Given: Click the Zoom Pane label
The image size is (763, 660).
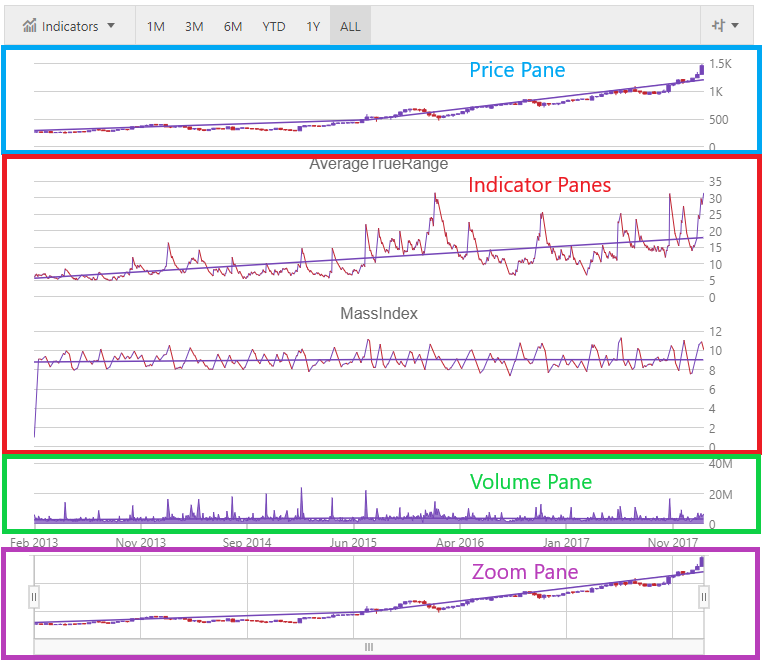Looking at the screenshot, I should (x=525, y=572).
